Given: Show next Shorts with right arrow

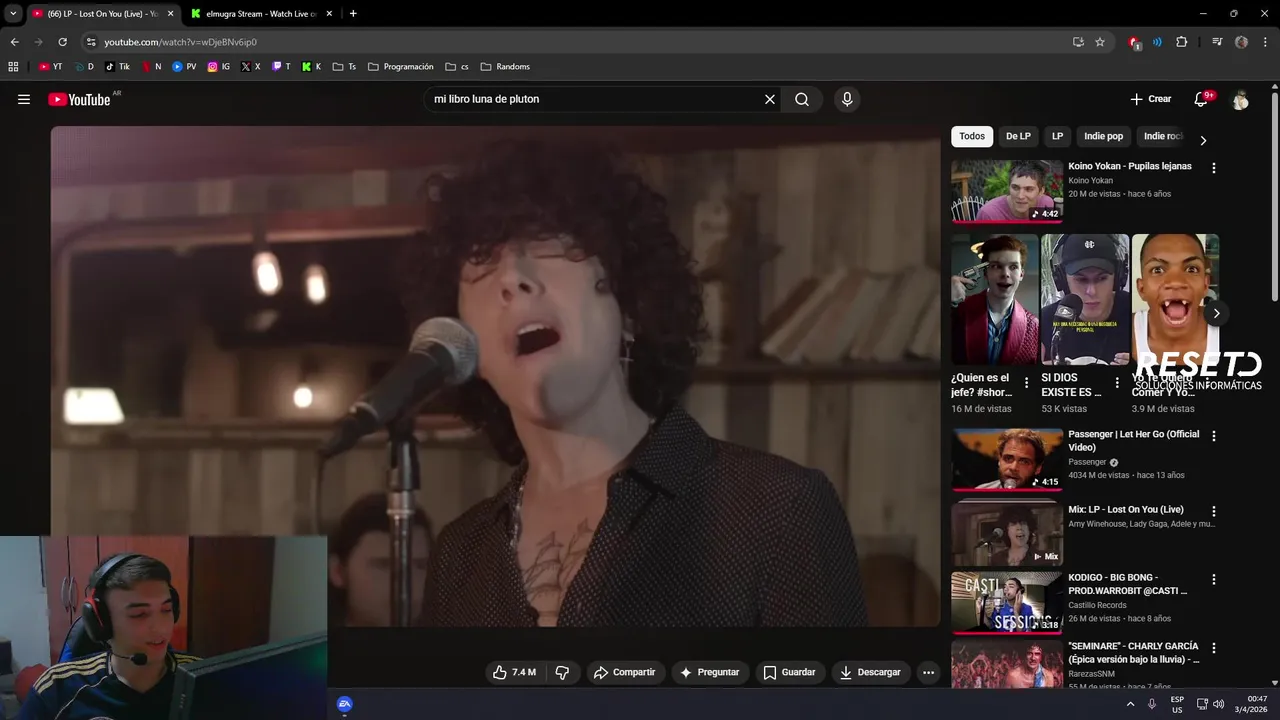Looking at the screenshot, I should point(1216,313).
